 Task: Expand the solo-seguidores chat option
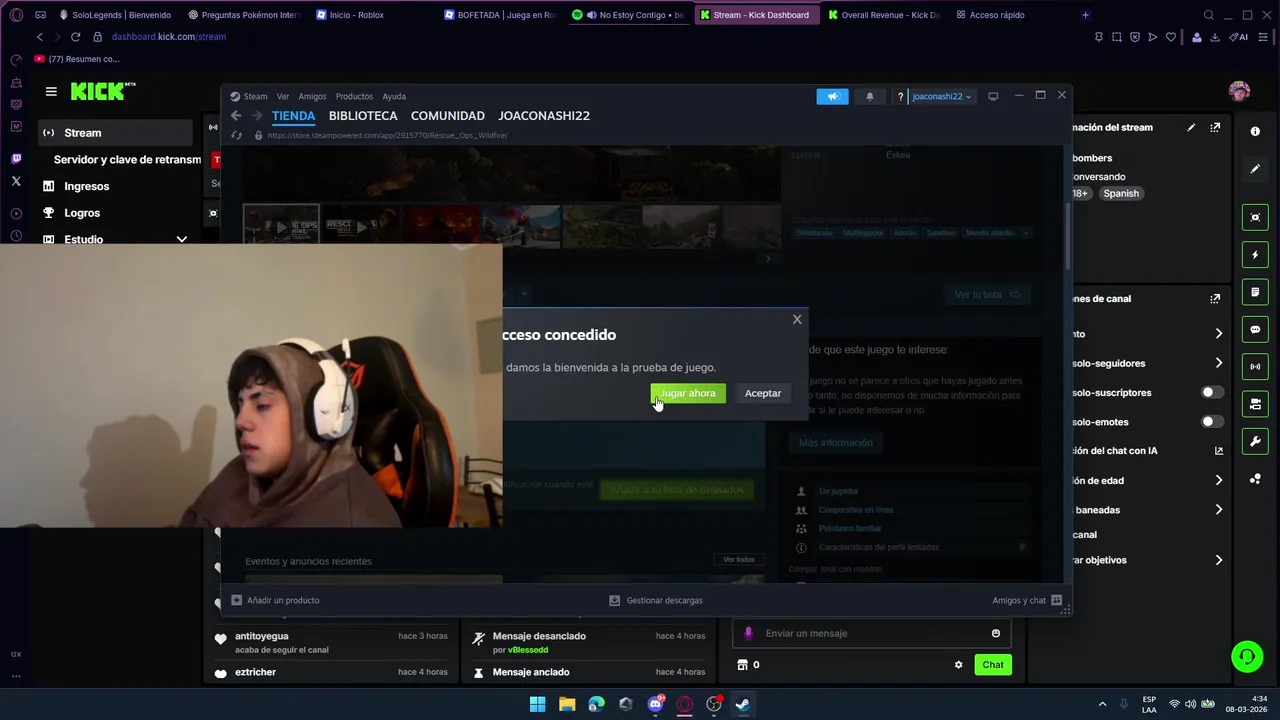(1218, 363)
